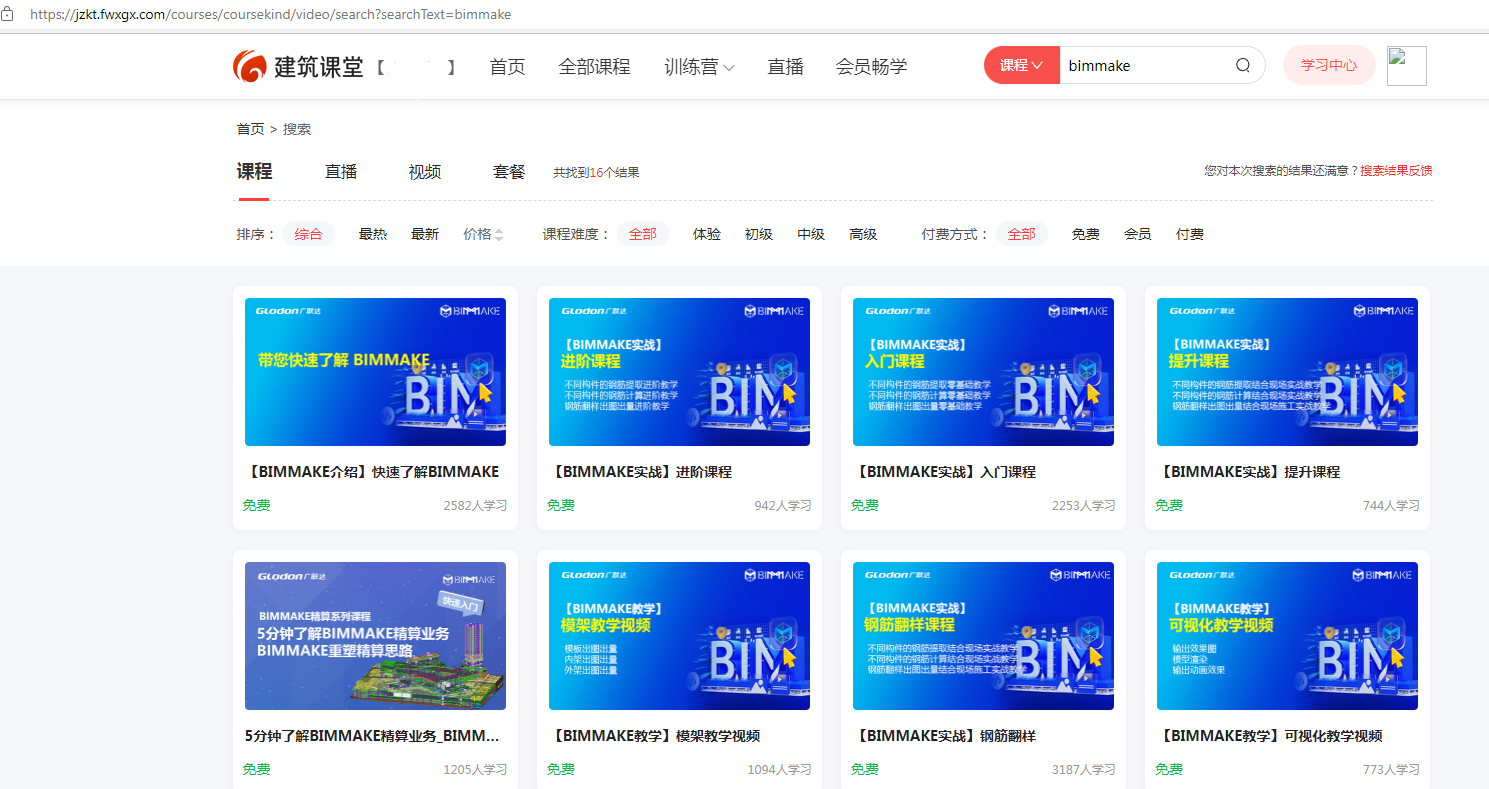
Task: Click the 建筑课堂 logo icon
Action: coord(250,67)
